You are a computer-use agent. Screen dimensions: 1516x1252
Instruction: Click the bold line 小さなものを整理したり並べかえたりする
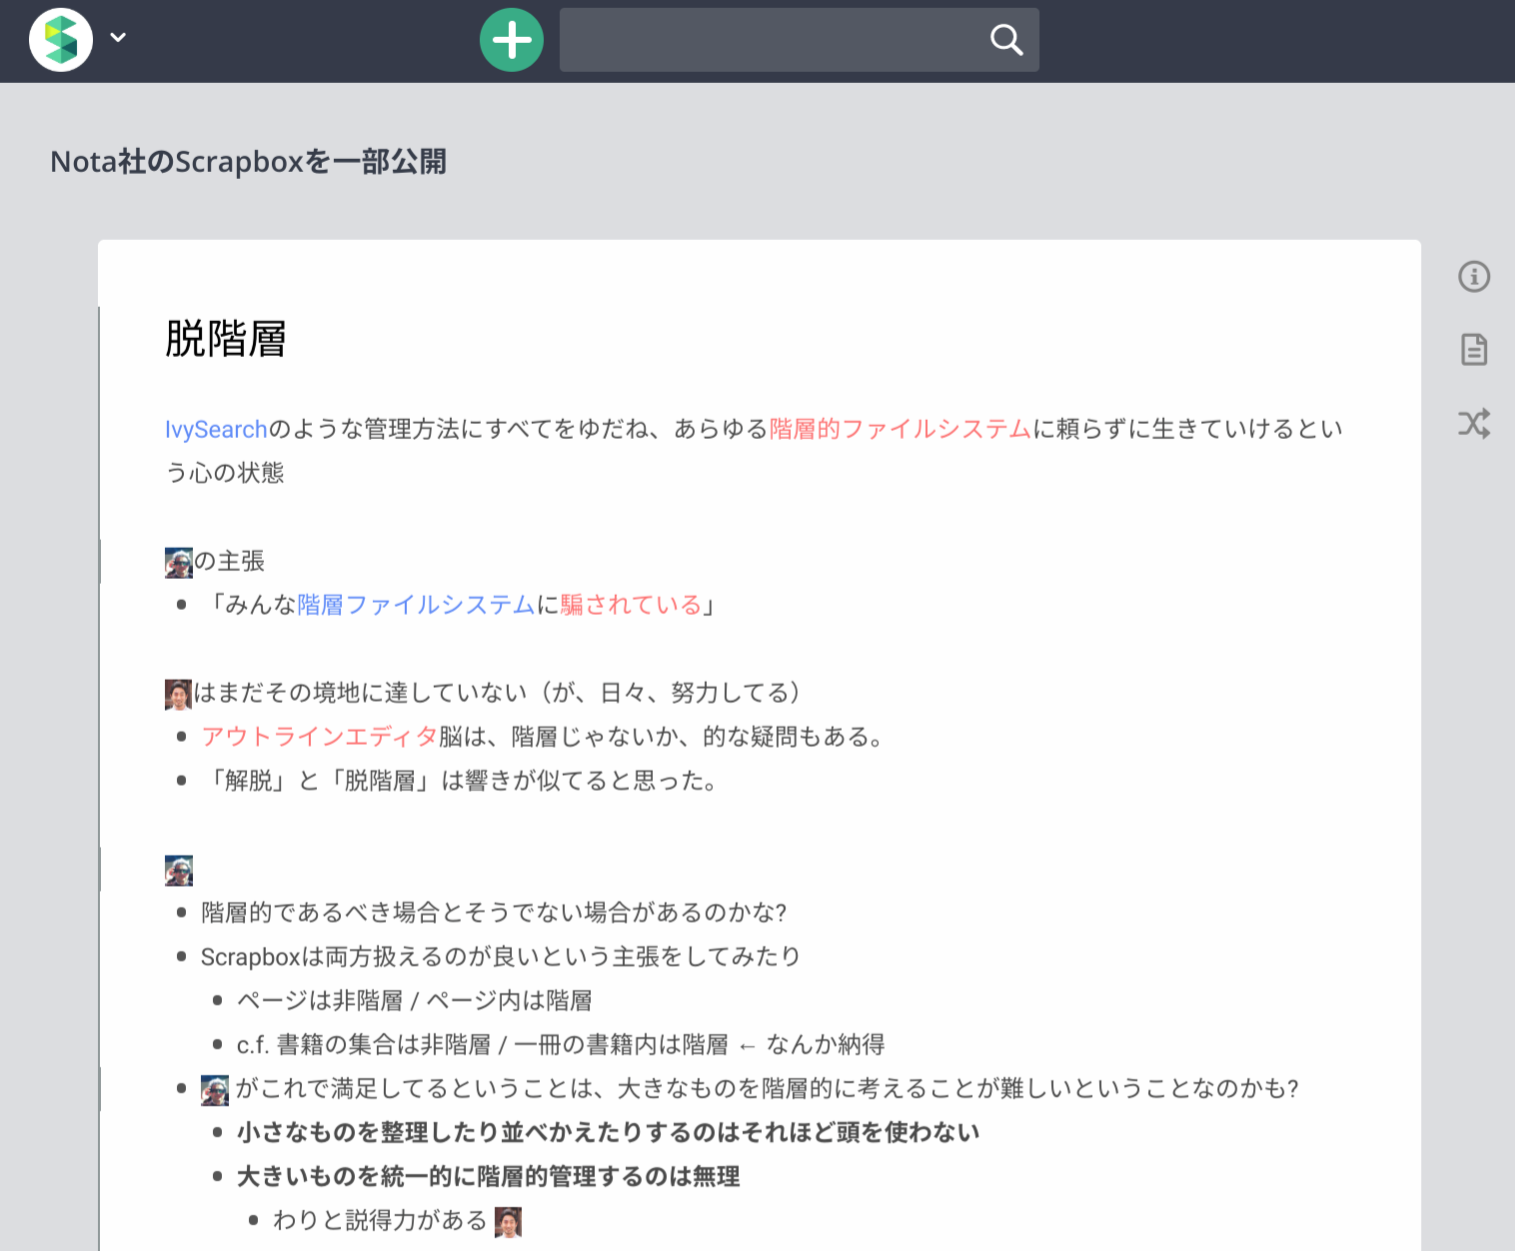click(x=608, y=1133)
